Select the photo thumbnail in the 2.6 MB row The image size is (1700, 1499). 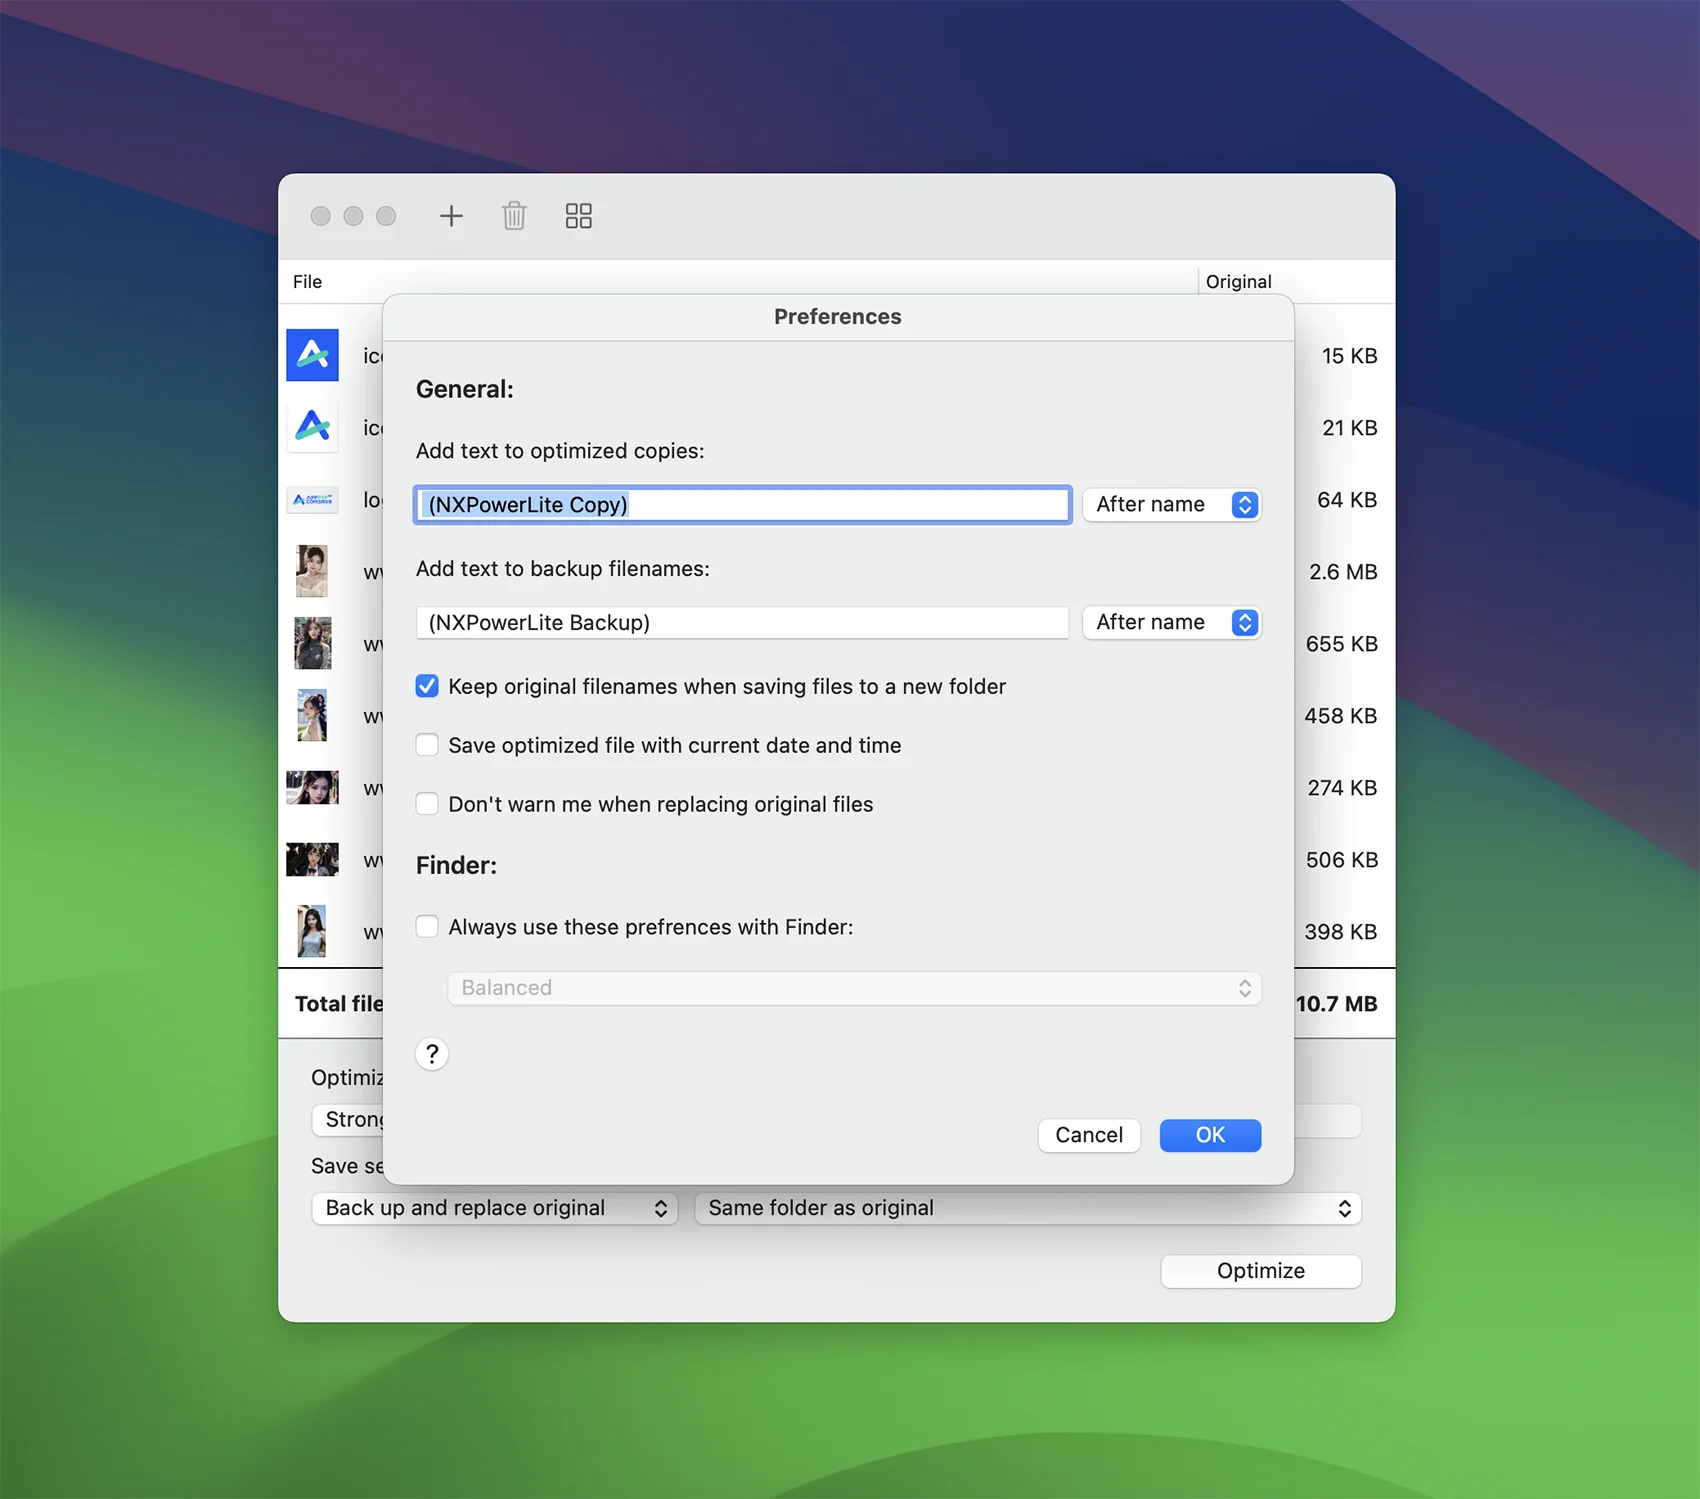click(x=312, y=571)
